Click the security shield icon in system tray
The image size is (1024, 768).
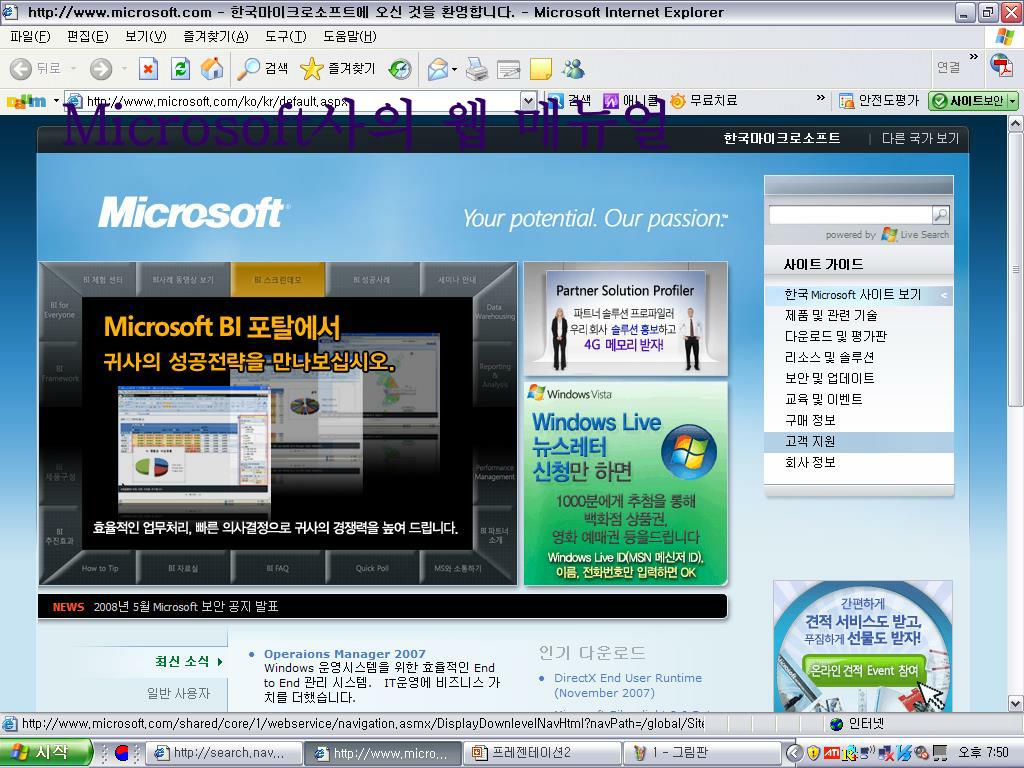[813, 753]
